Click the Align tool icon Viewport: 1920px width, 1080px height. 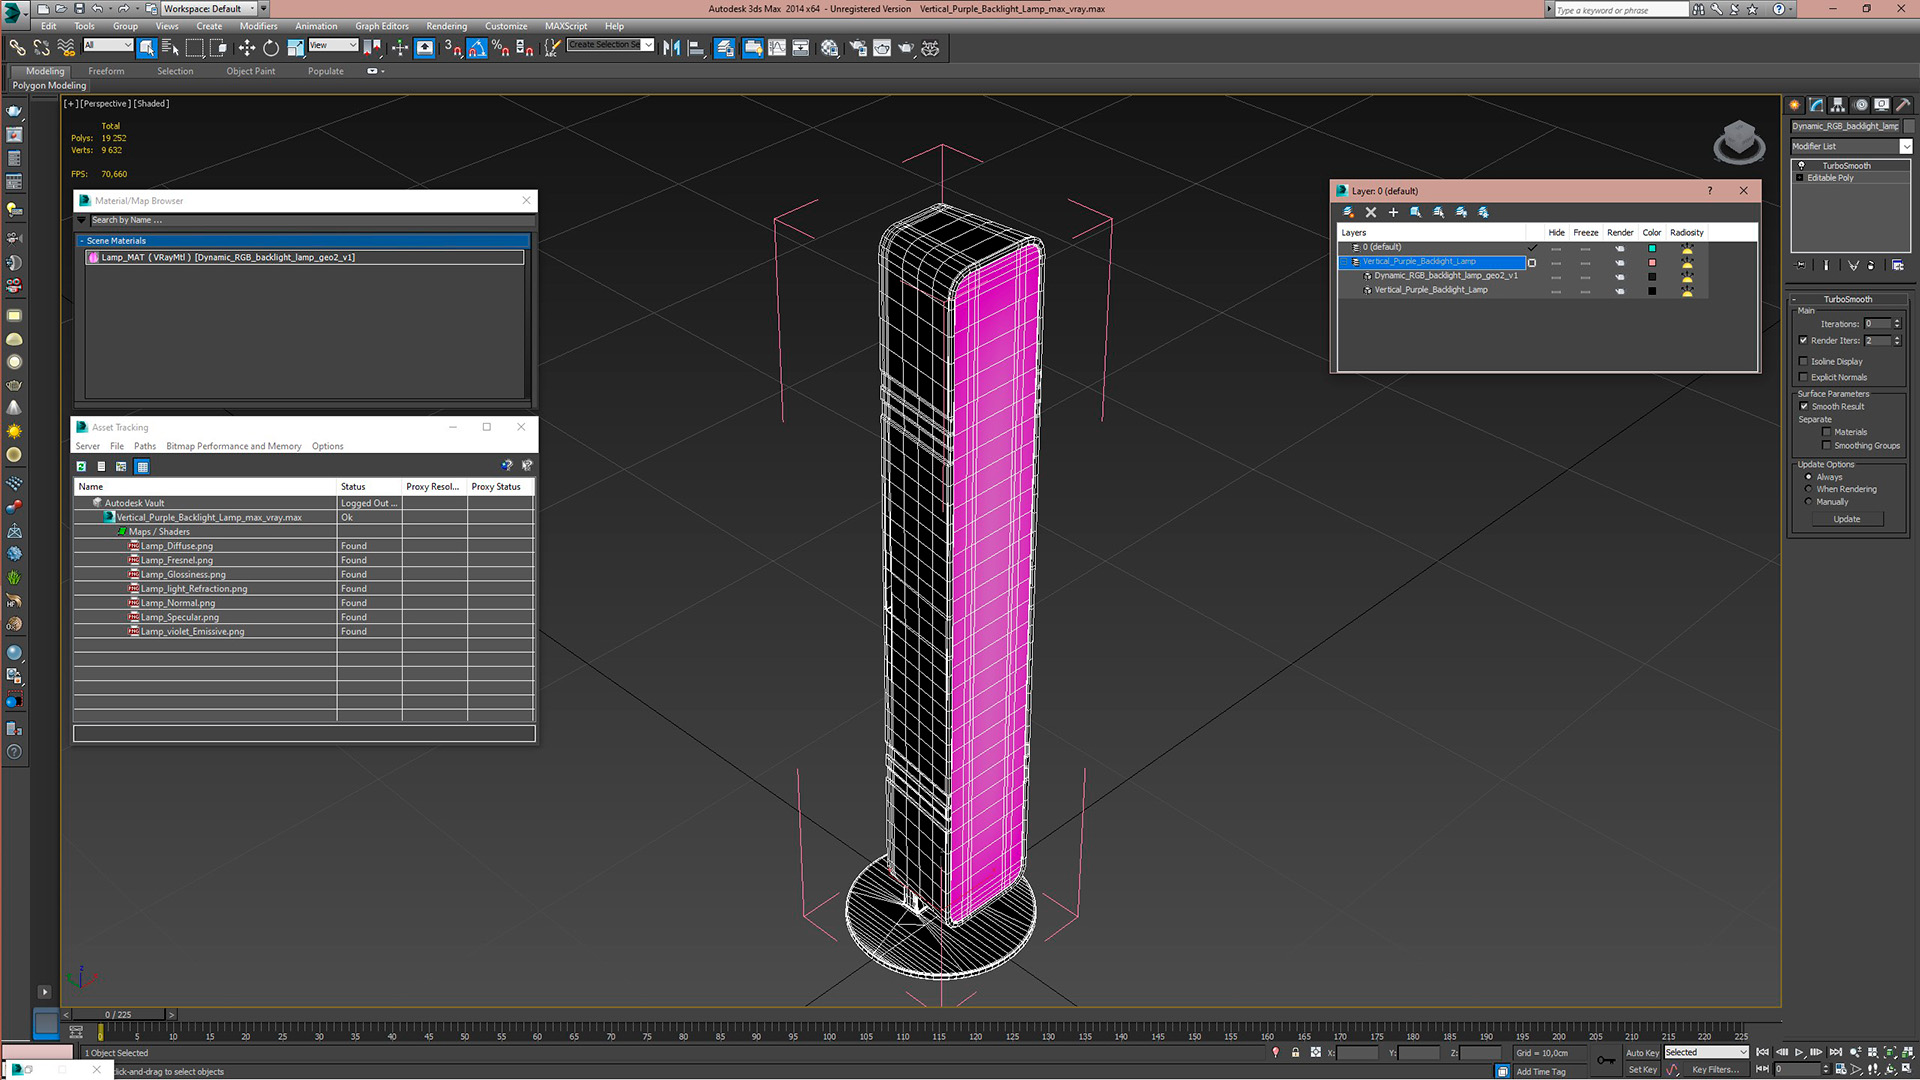[696, 48]
